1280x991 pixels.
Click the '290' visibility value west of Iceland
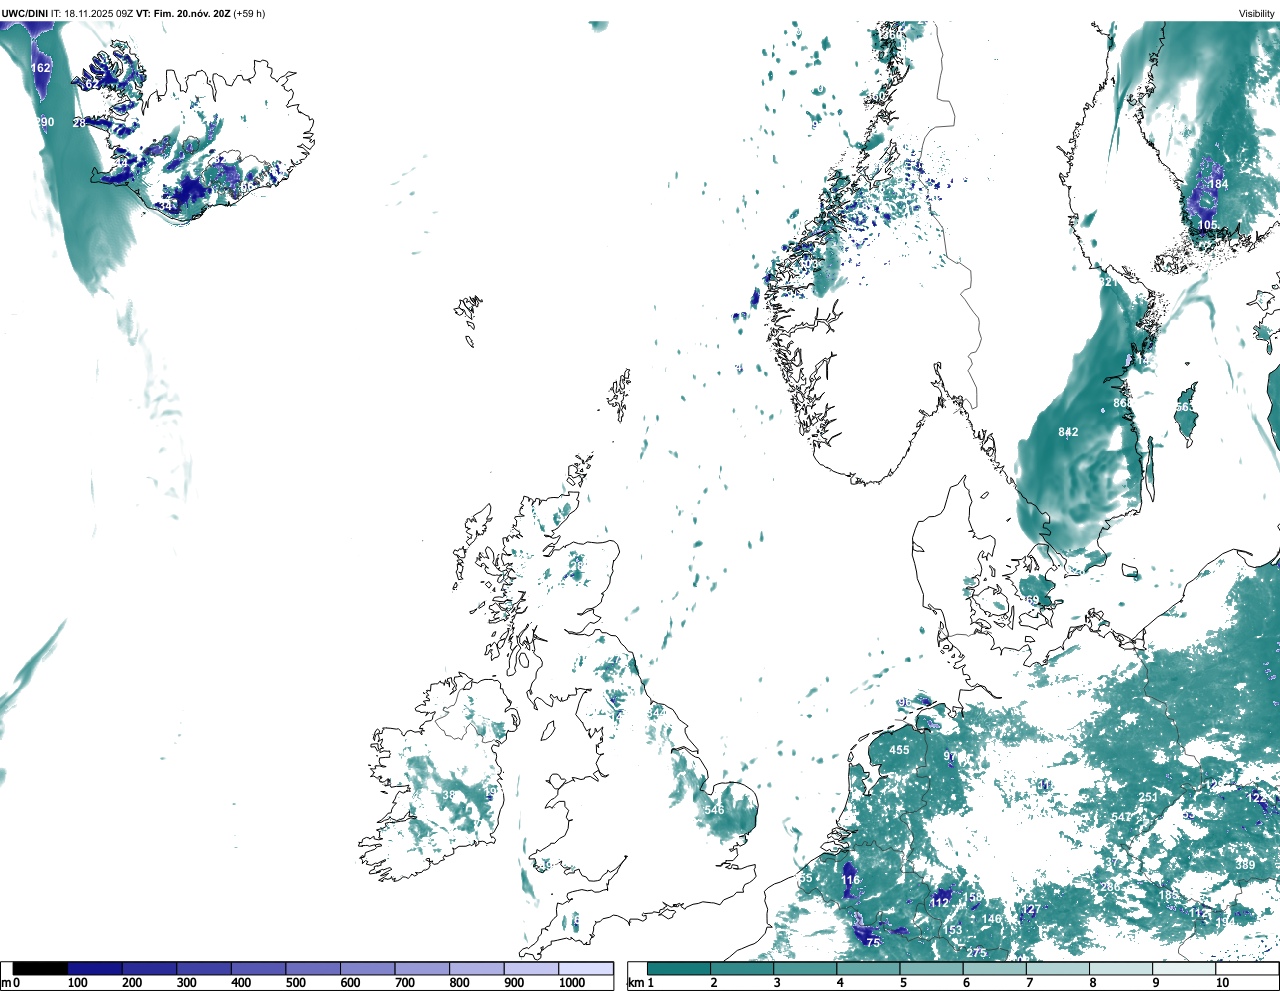[45, 122]
